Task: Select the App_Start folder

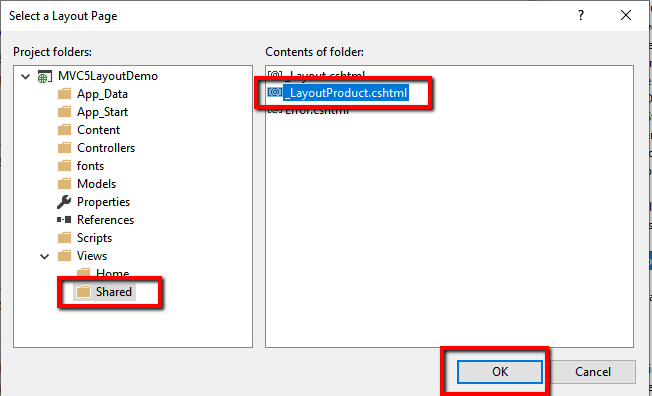Action: pyautogui.click(x=102, y=112)
